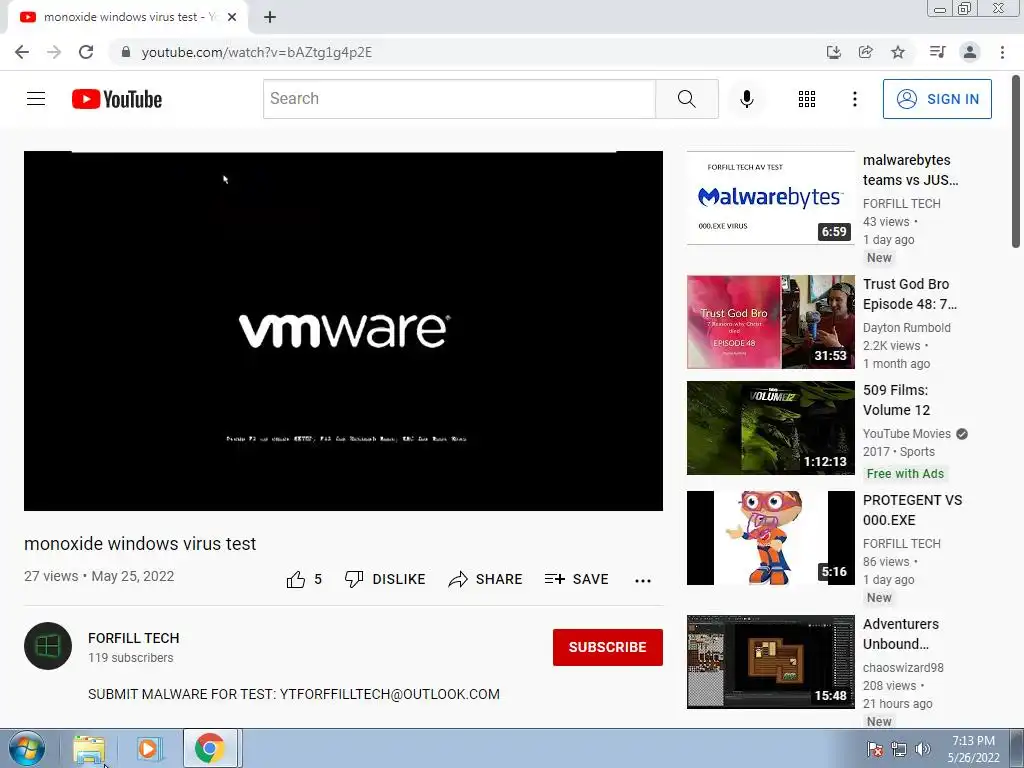Open Action Center flag in tray
The image size is (1024, 768).
874,749
